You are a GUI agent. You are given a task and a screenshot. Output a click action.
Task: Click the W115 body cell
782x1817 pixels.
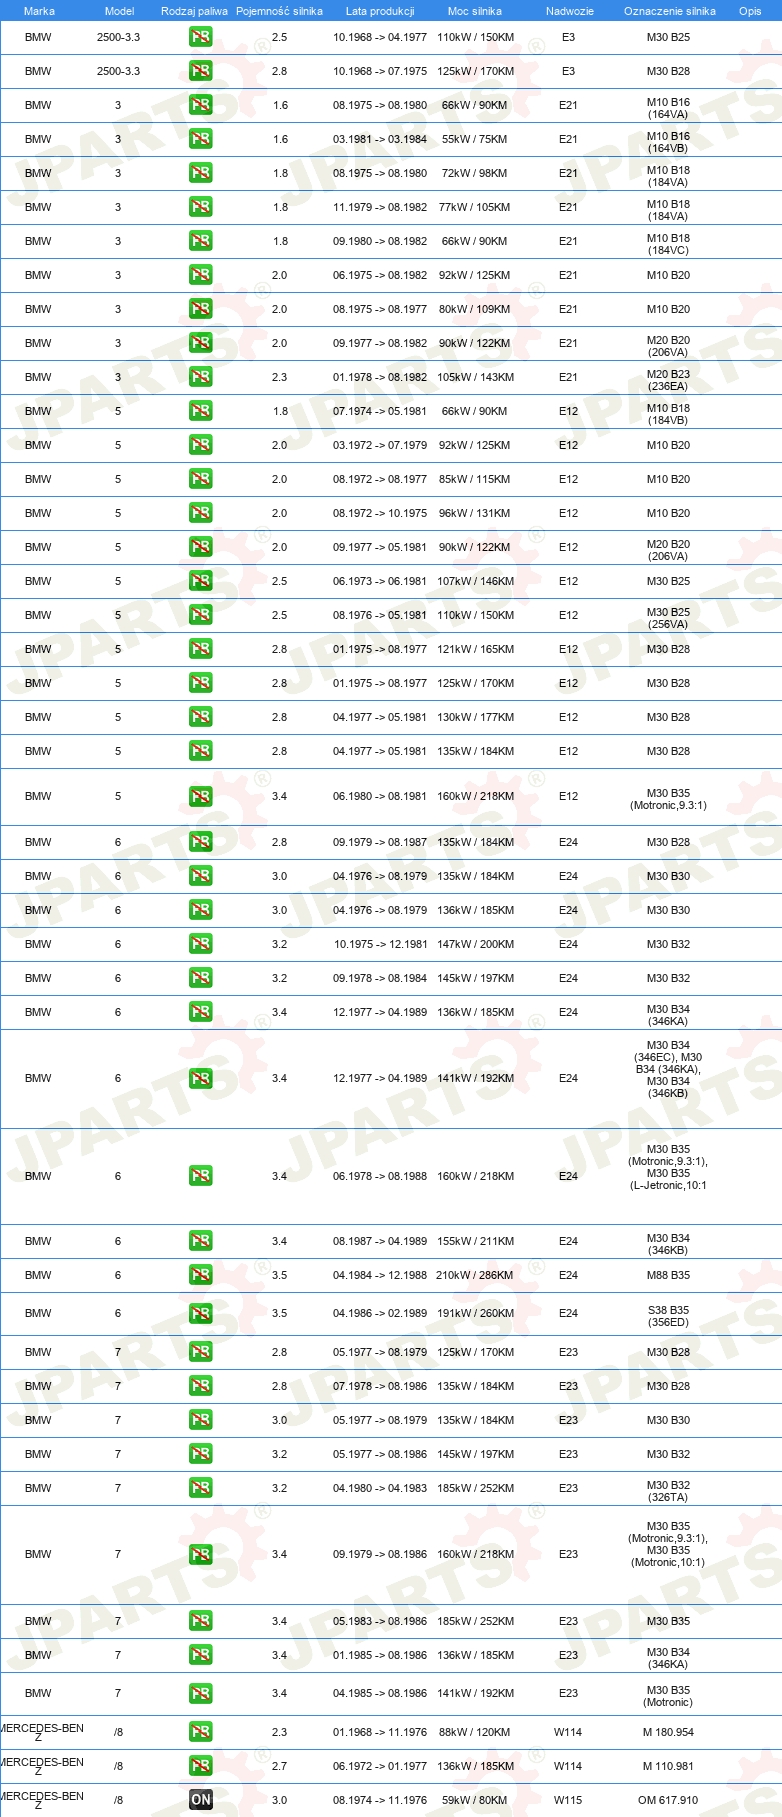pos(568,1800)
